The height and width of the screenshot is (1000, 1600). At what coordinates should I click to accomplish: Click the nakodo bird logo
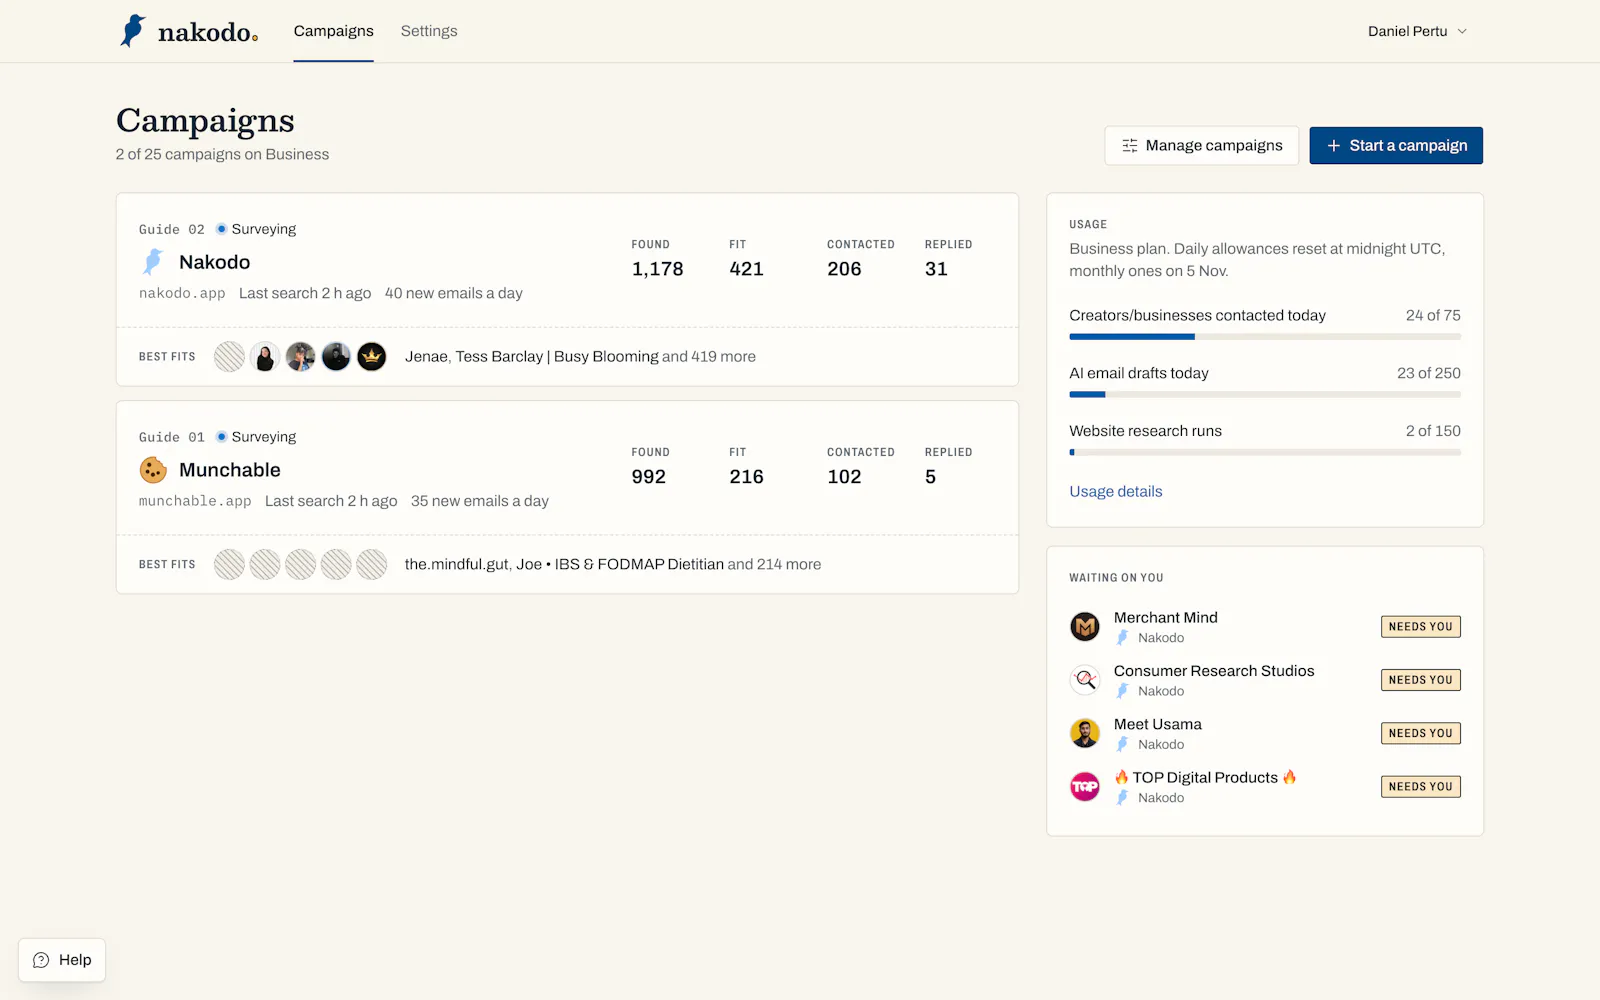133,31
